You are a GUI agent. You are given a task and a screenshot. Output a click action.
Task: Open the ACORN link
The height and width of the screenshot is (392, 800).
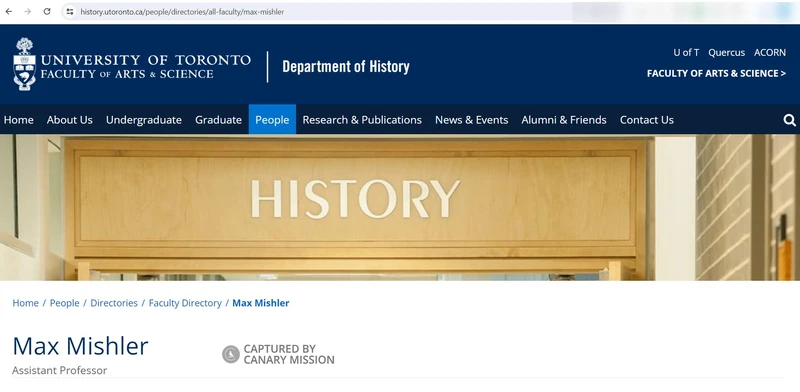coord(770,53)
